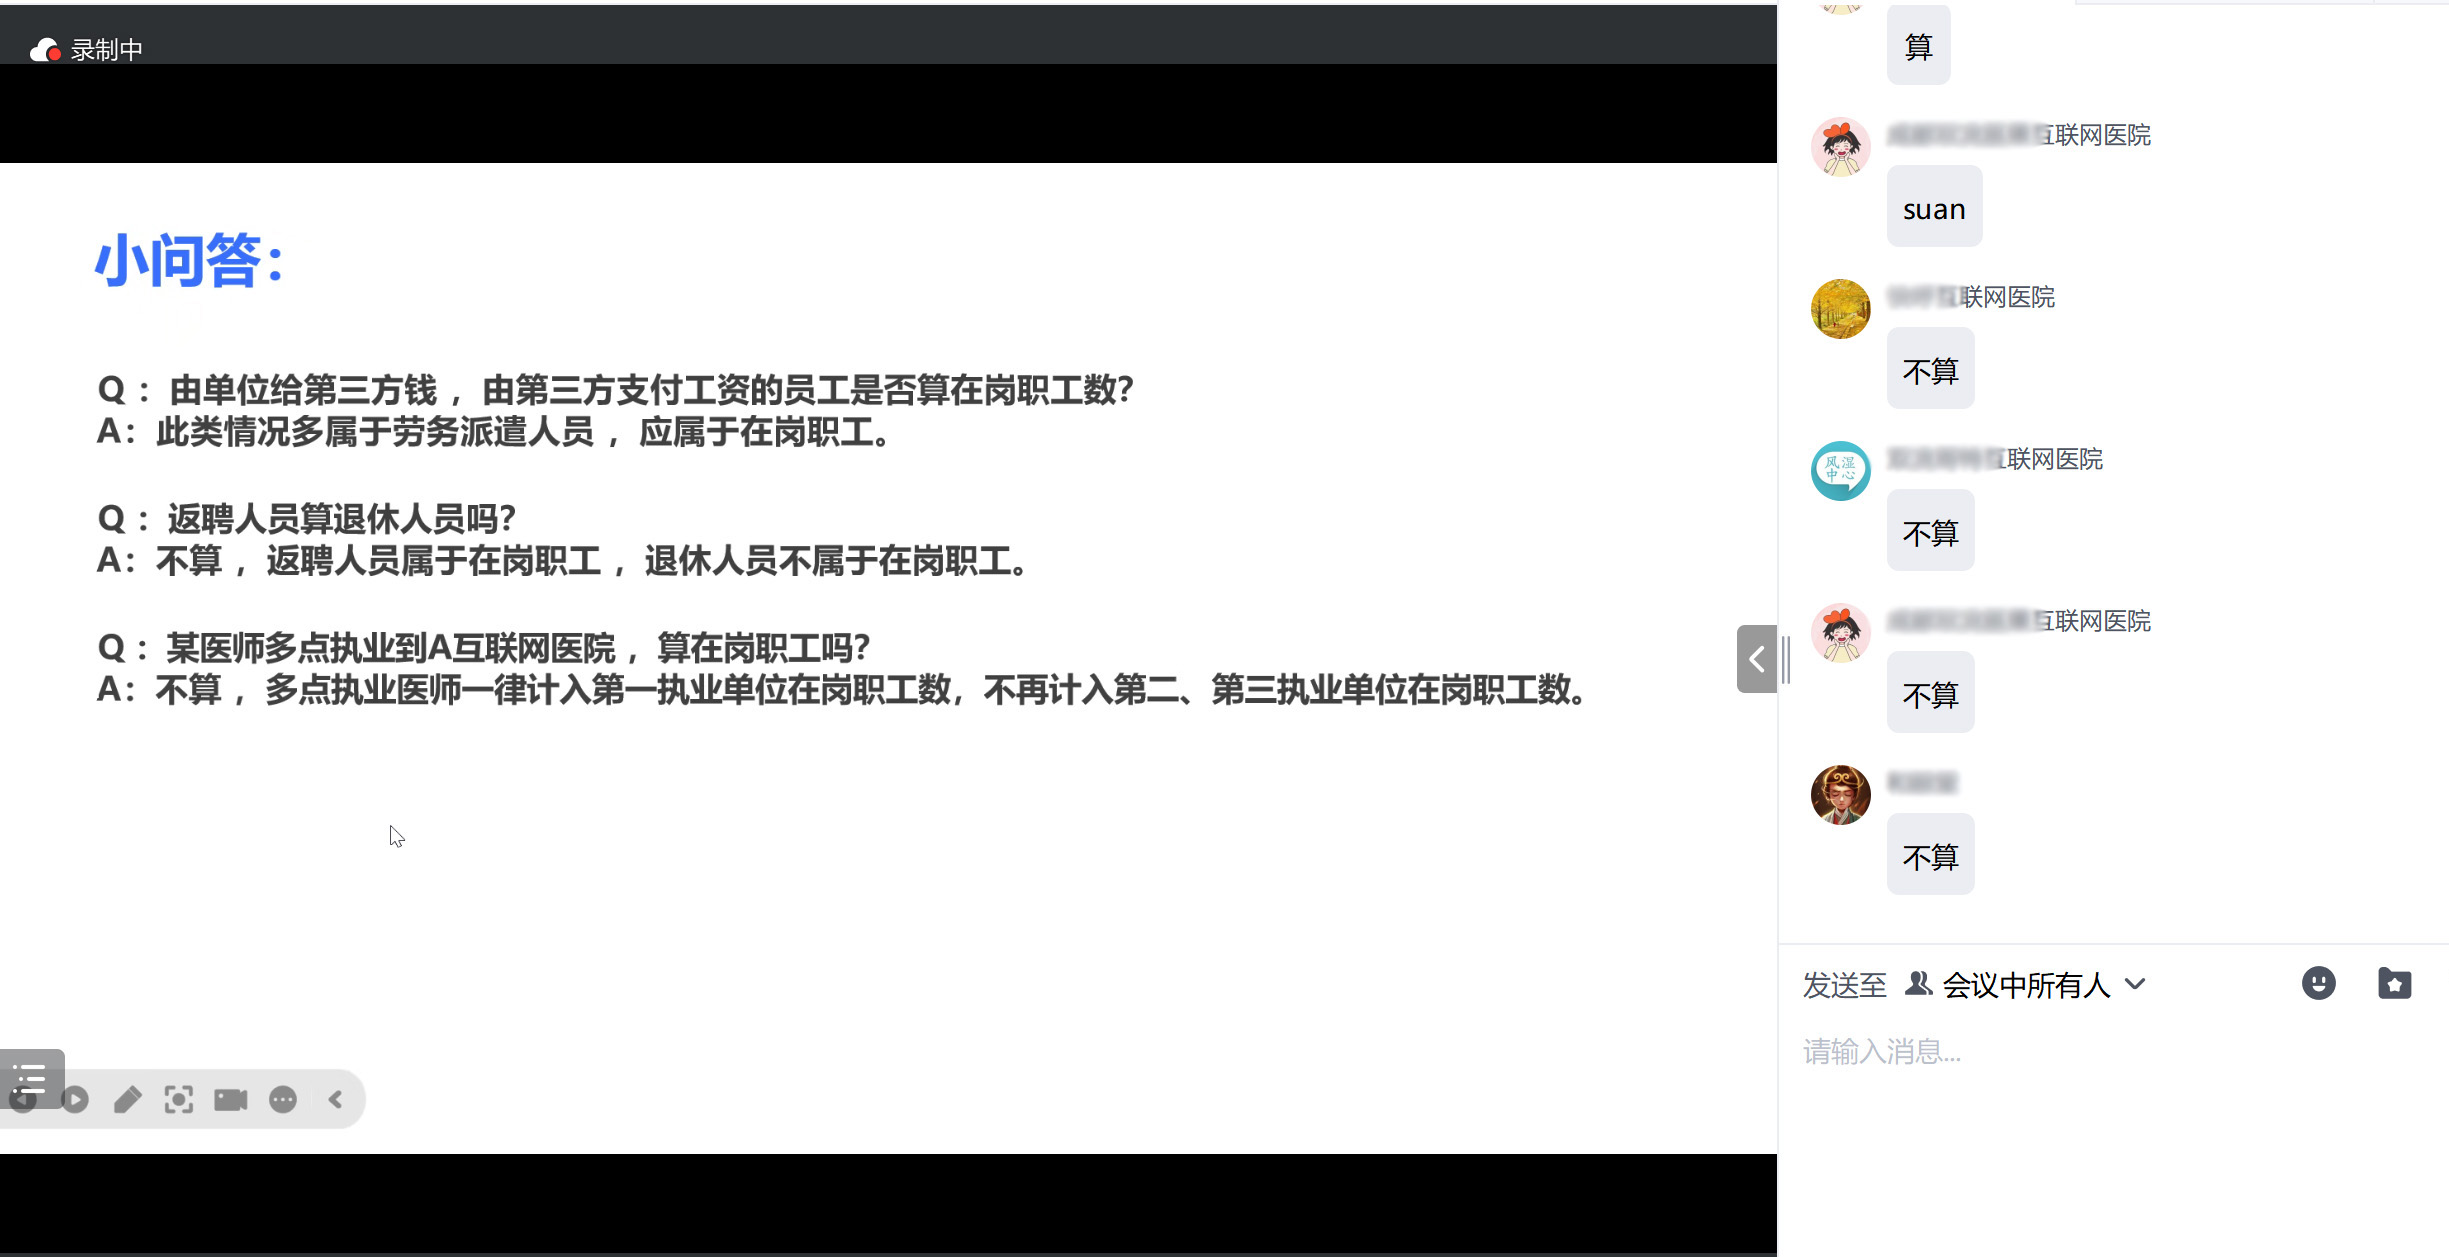Click the teal 风湿中心 avatar

1840,471
